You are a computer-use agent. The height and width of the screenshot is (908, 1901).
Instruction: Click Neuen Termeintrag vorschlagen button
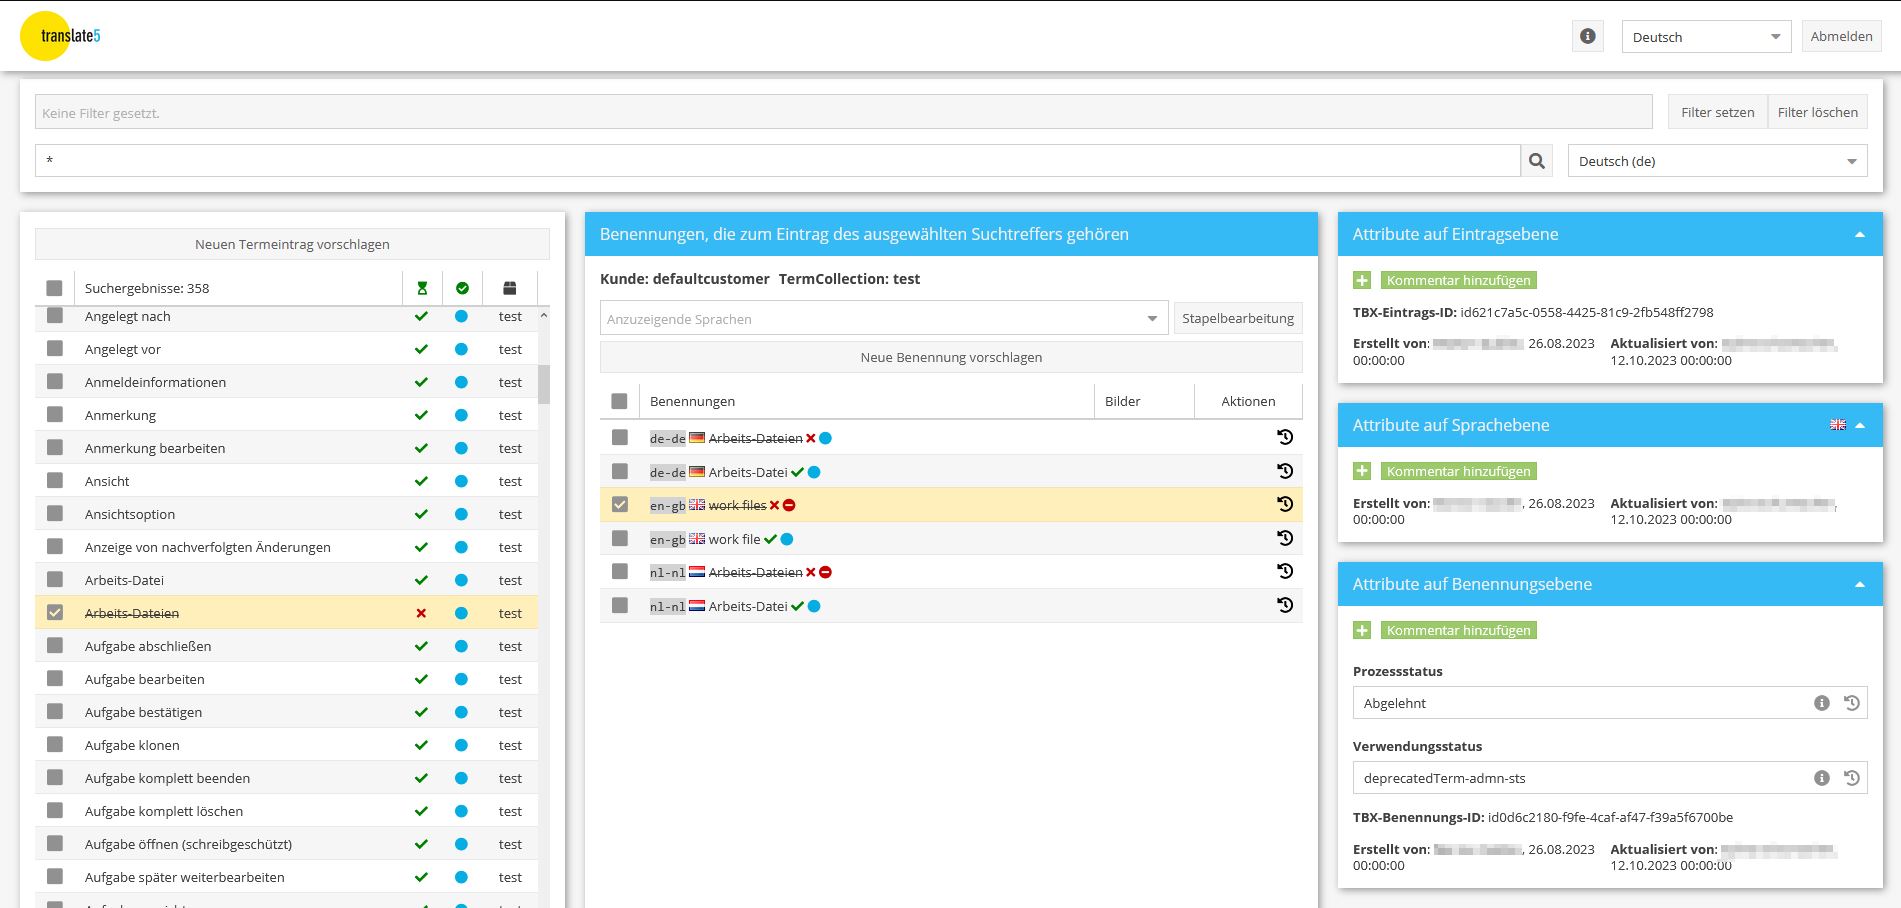click(292, 244)
